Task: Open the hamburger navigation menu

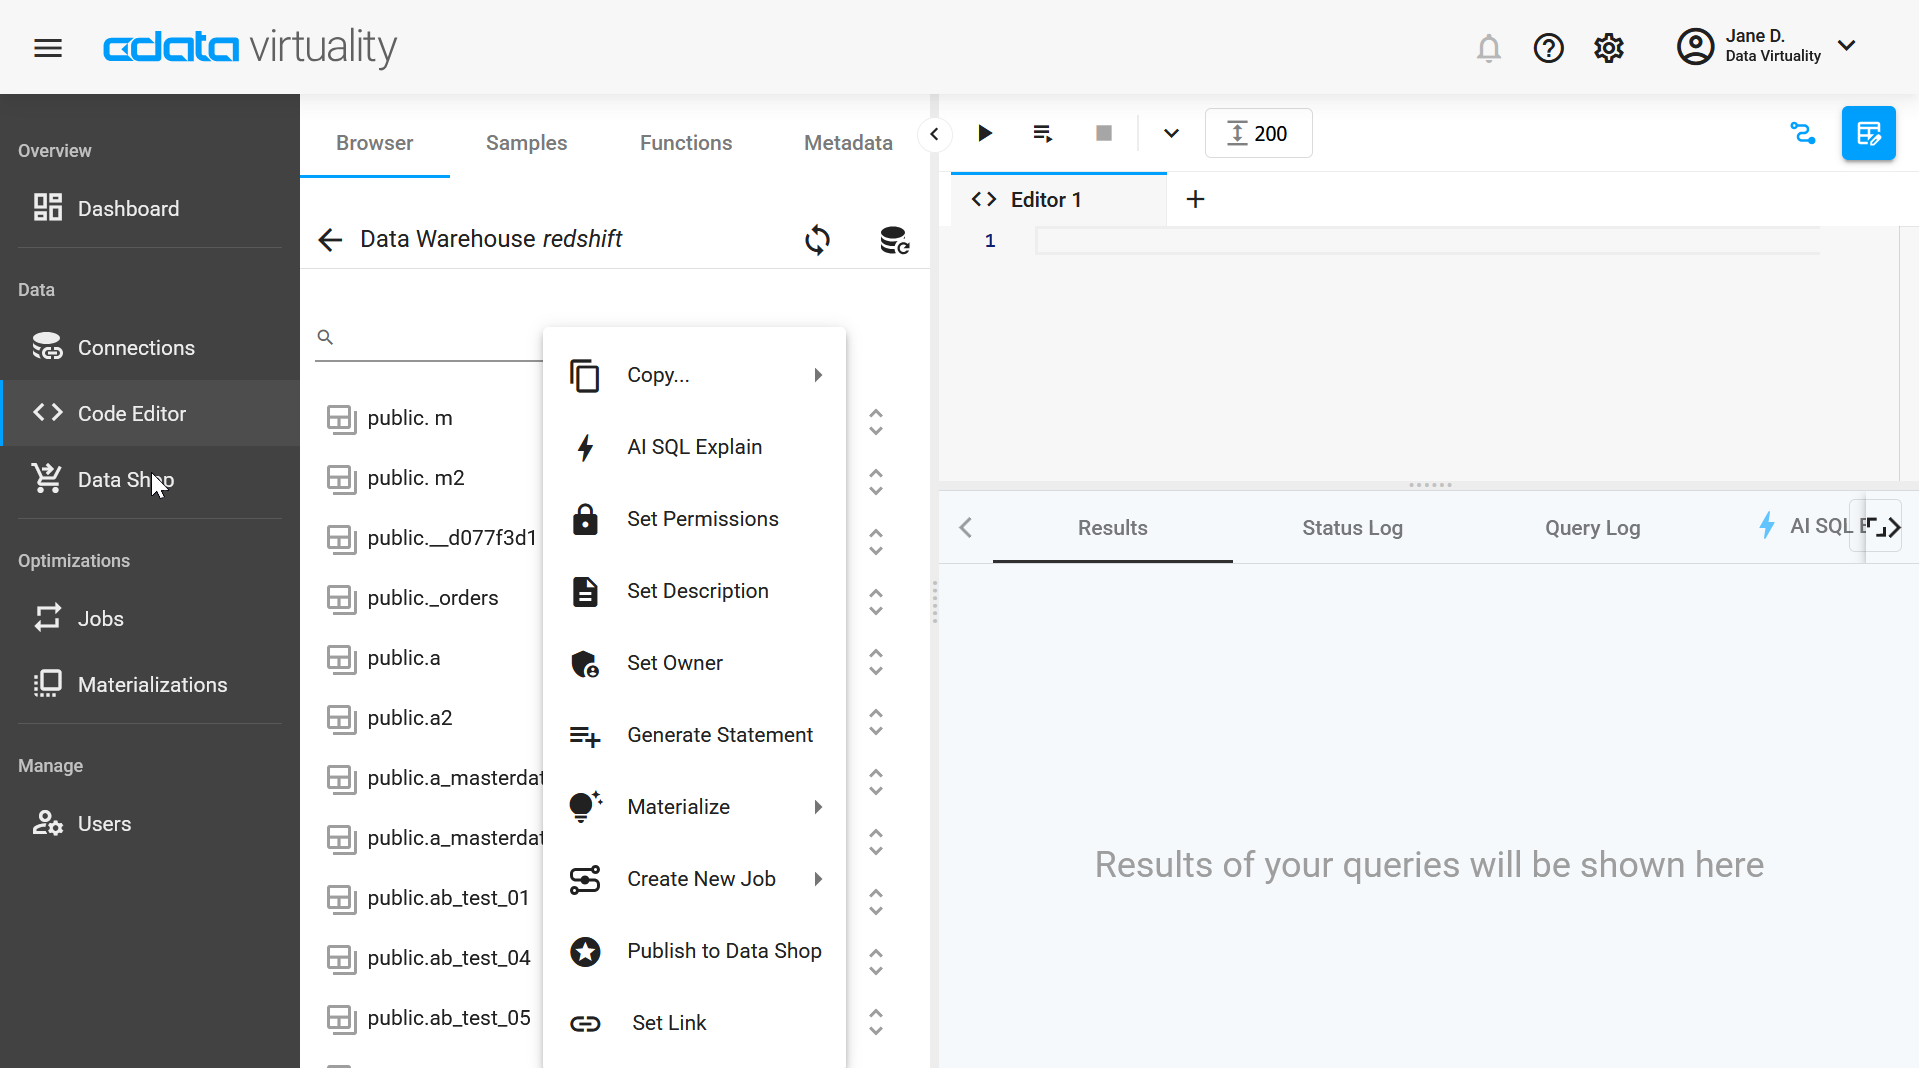Action: (47, 47)
